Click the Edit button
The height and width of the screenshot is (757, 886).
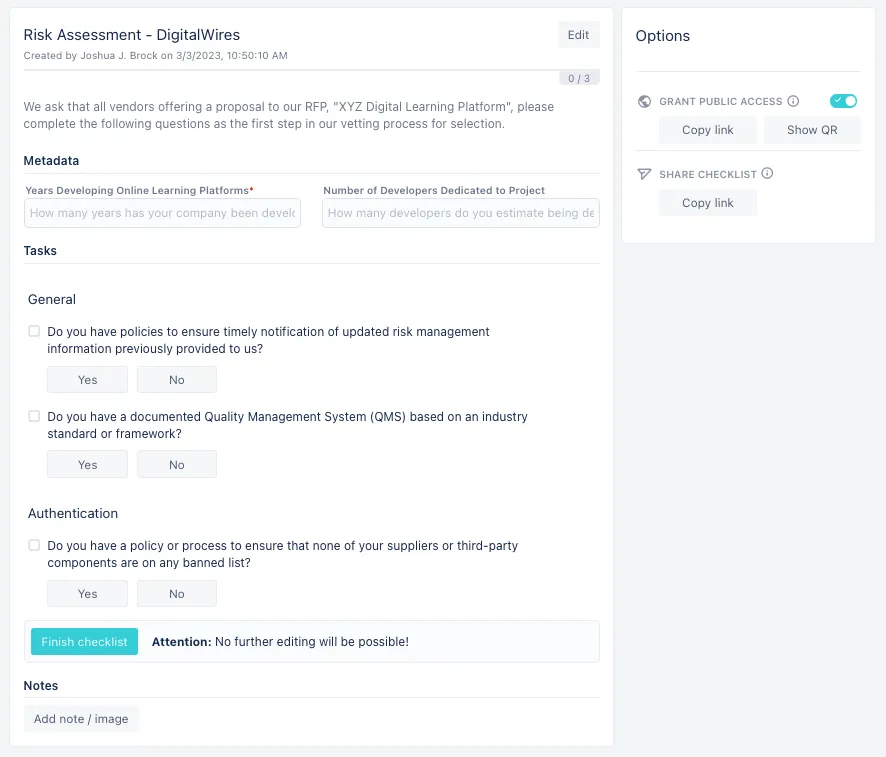click(x=579, y=34)
